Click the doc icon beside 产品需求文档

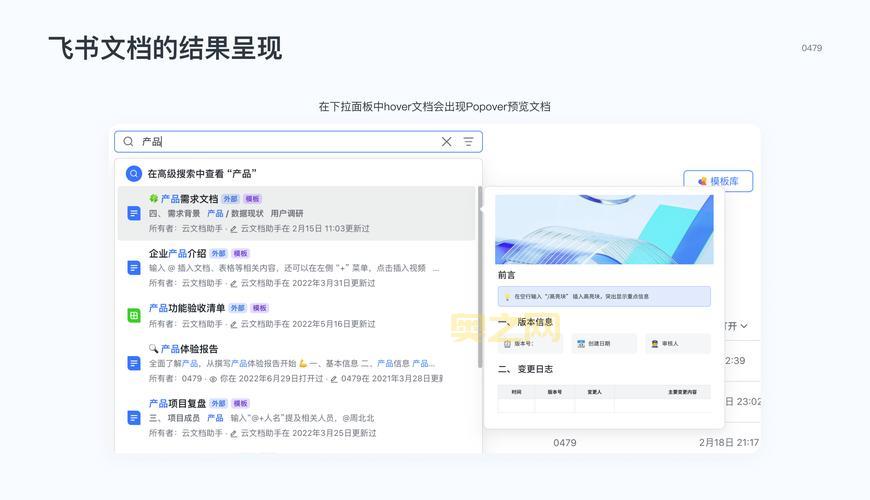pos(134,213)
